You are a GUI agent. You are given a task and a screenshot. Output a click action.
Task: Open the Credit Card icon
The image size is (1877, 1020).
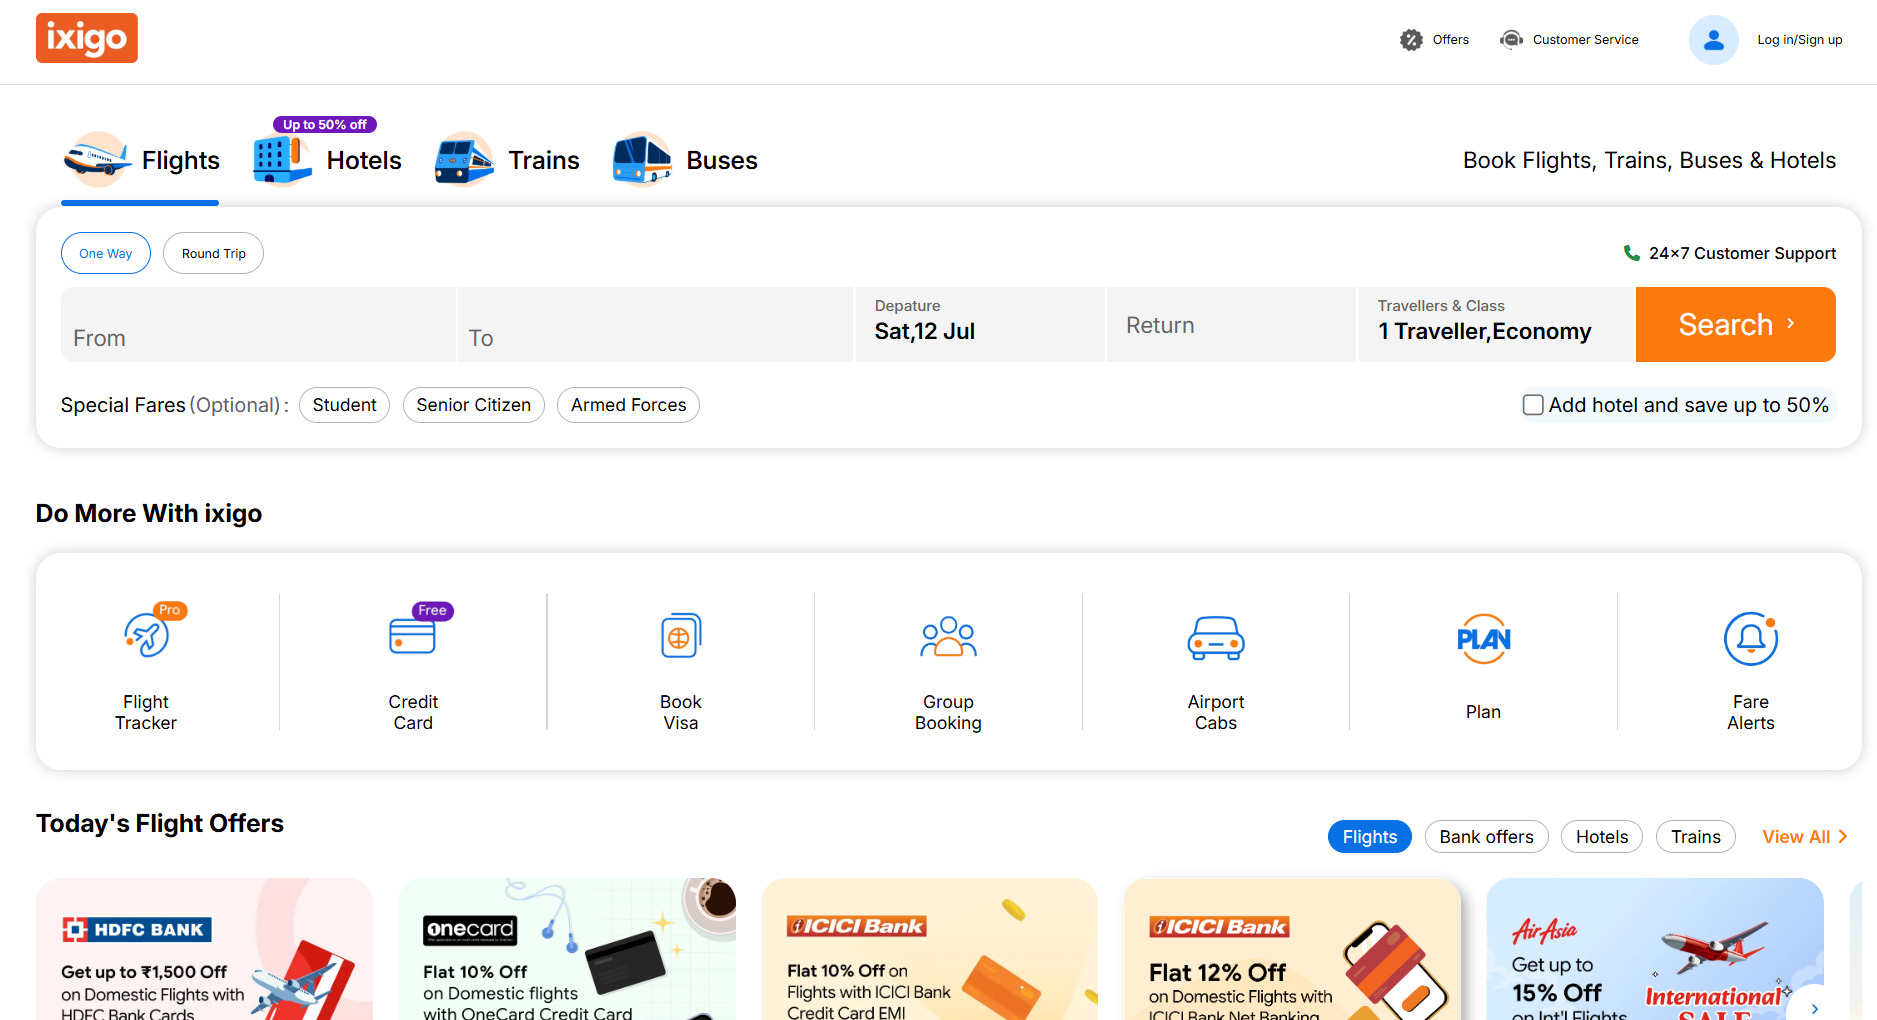413,636
